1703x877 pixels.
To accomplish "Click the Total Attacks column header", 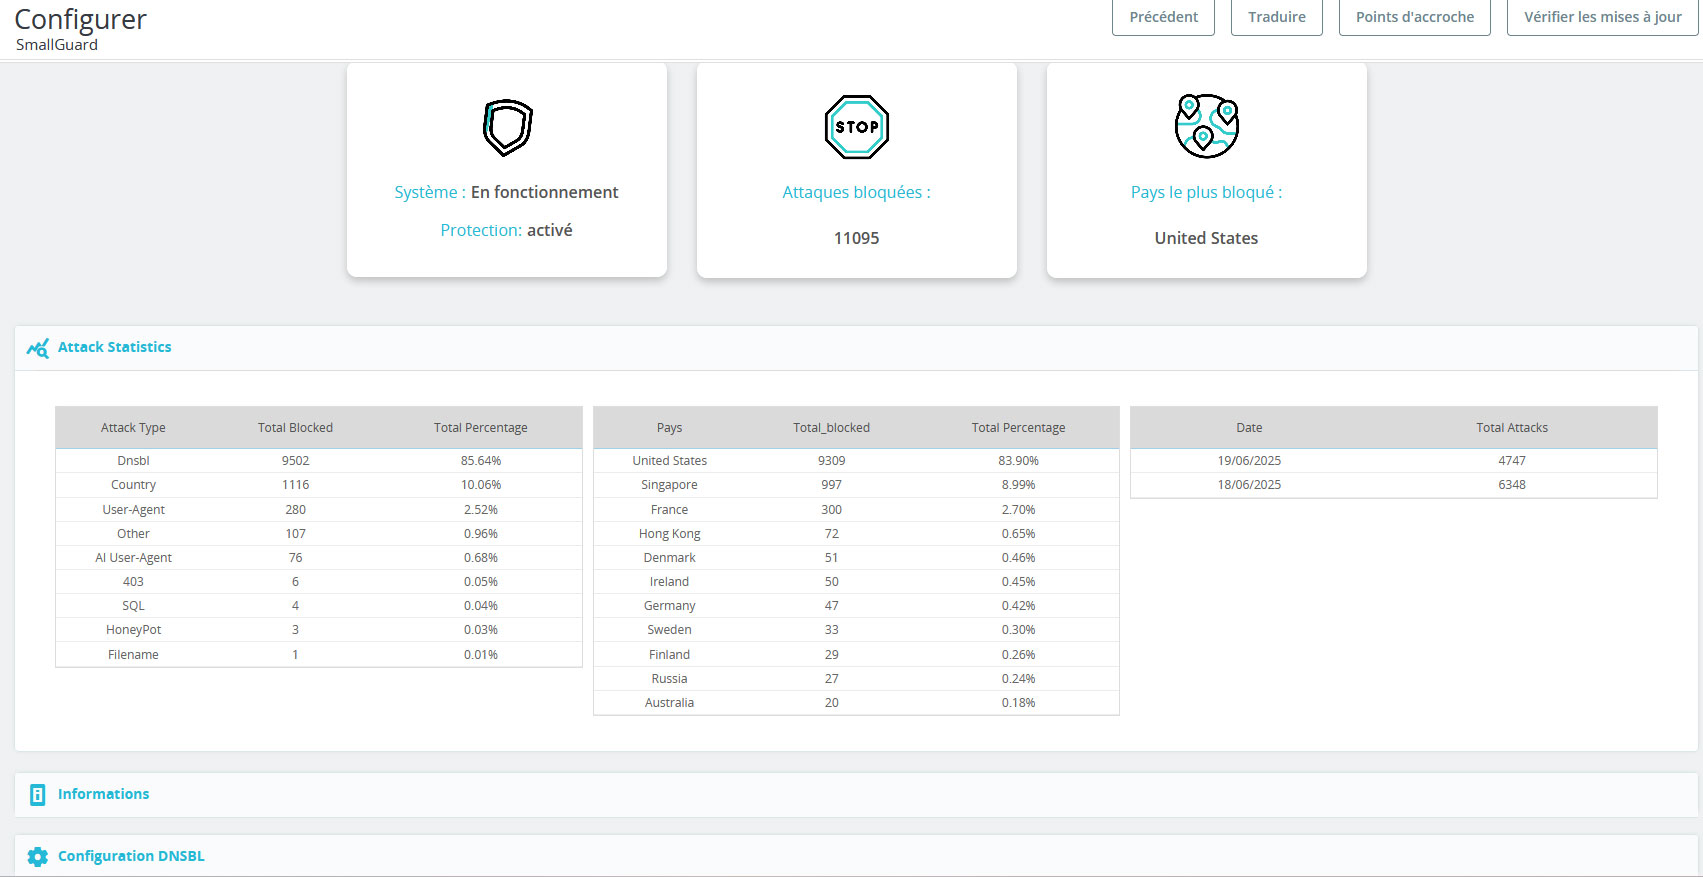I will (x=1511, y=428).
